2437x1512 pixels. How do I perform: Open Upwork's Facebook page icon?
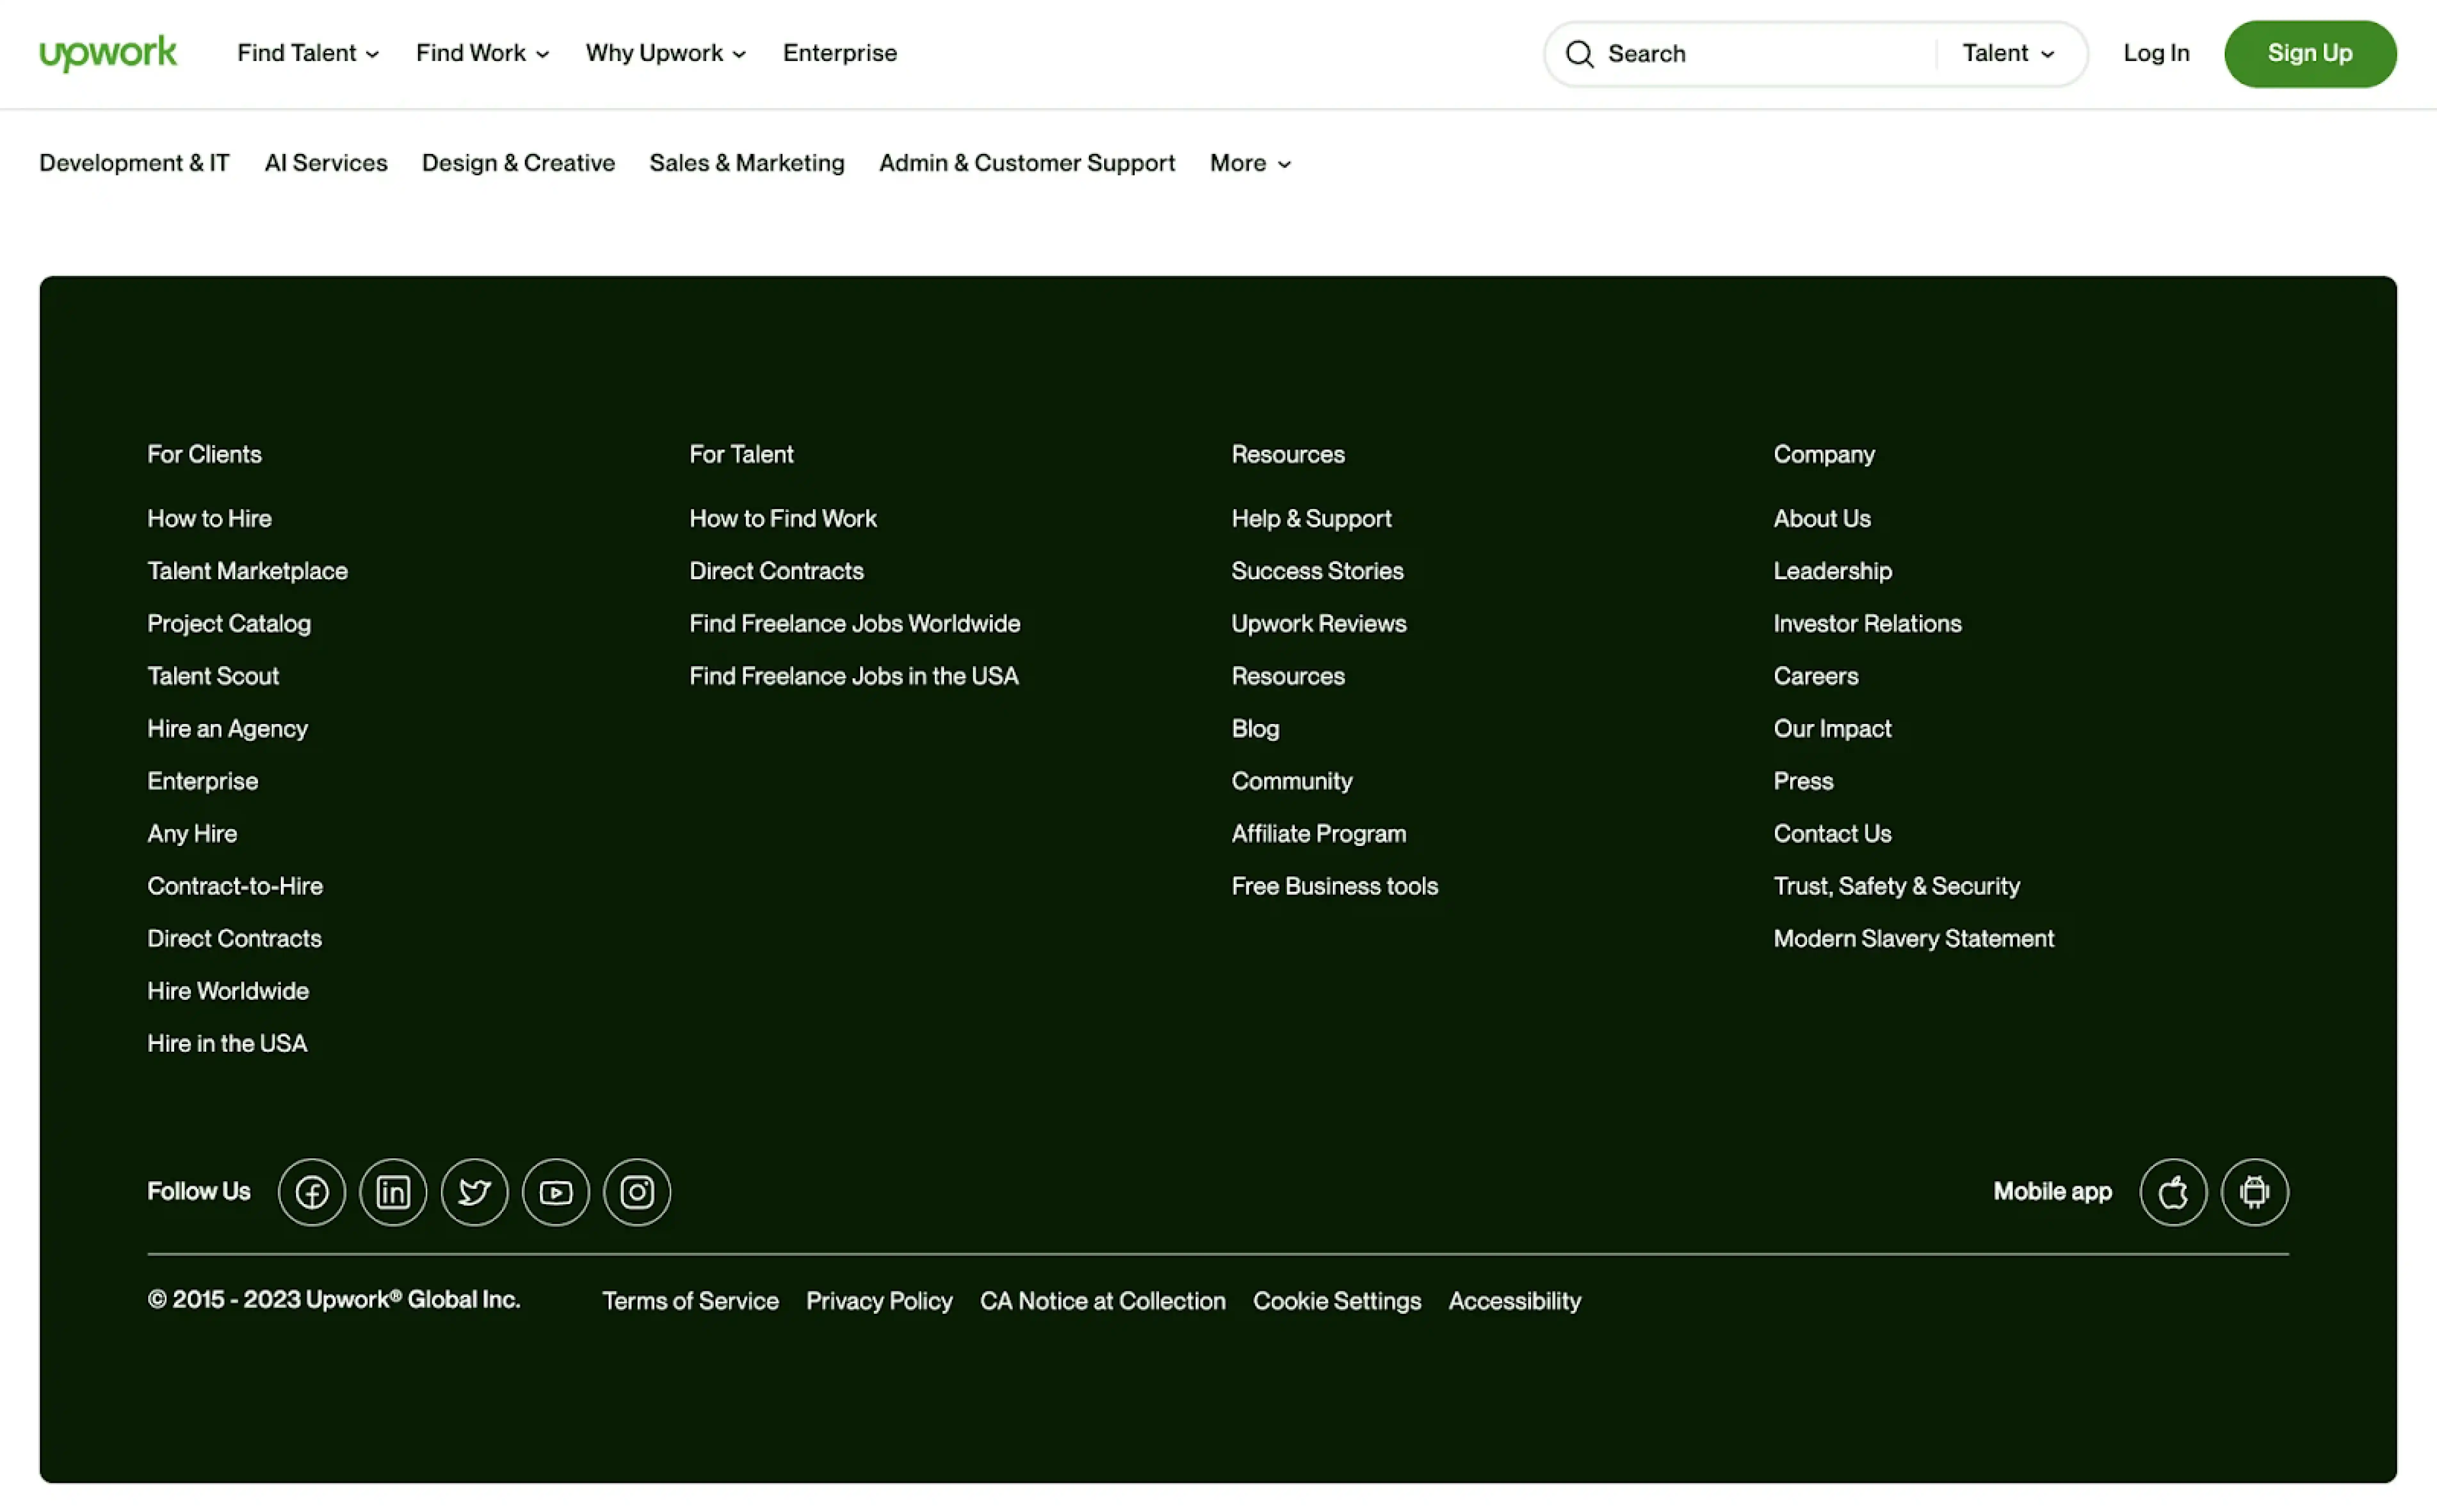312,1192
